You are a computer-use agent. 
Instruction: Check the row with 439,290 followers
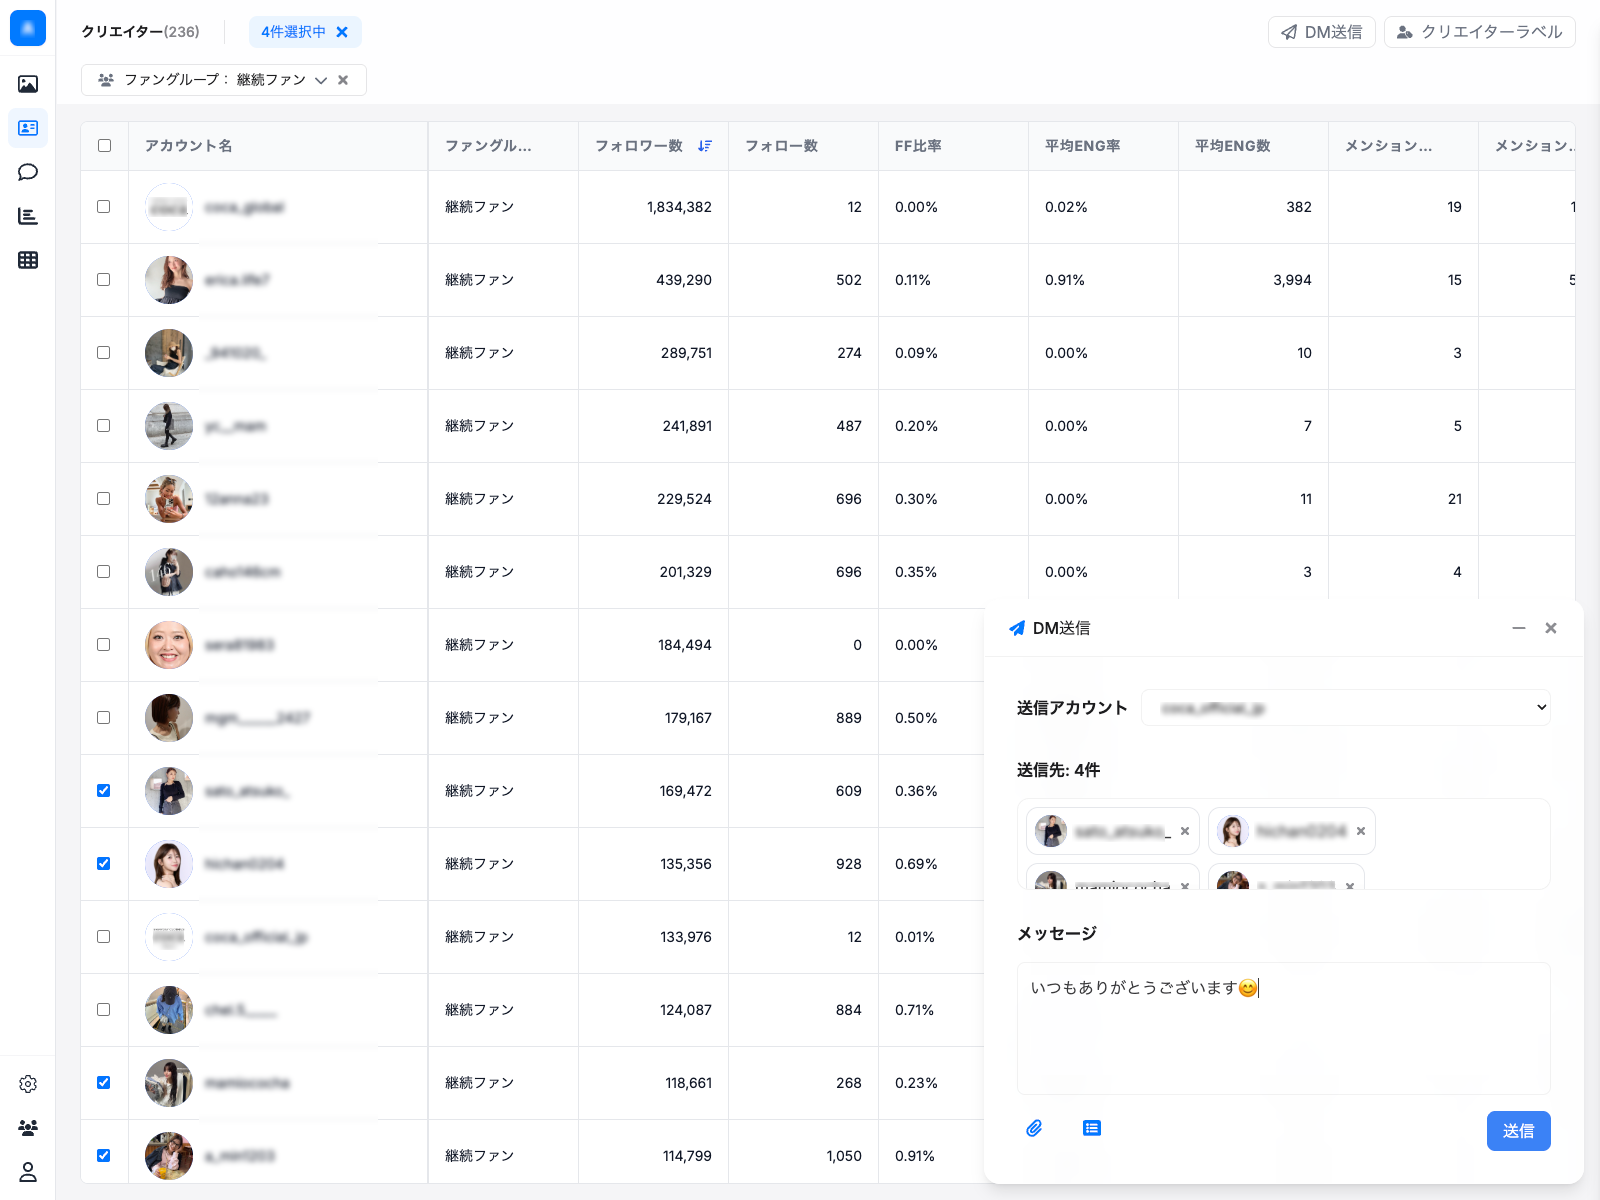[x=104, y=280]
